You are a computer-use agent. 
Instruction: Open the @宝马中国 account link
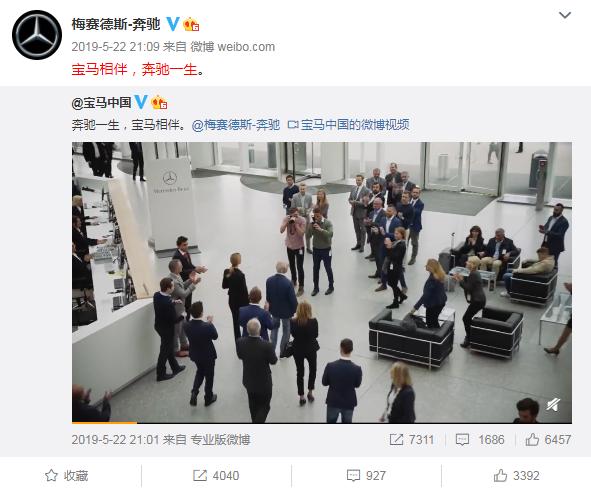101,102
